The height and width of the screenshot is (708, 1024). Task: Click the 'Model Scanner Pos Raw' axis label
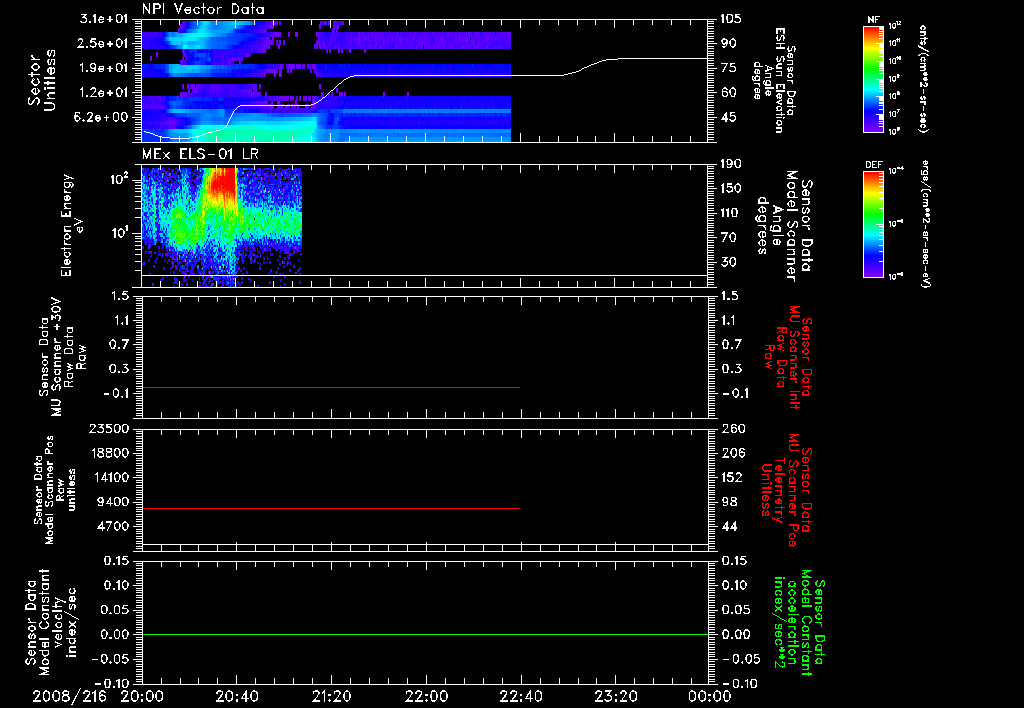(x=56, y=490)
